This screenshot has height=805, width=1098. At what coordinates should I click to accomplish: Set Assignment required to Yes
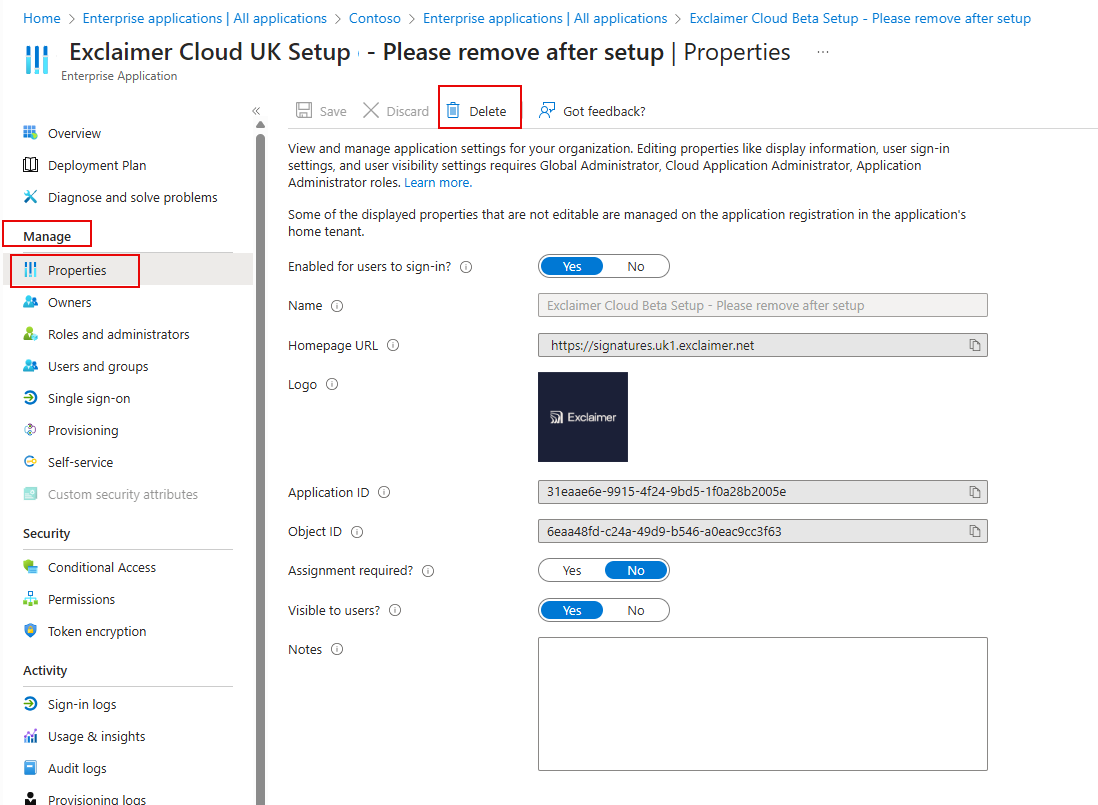(572, 571)
